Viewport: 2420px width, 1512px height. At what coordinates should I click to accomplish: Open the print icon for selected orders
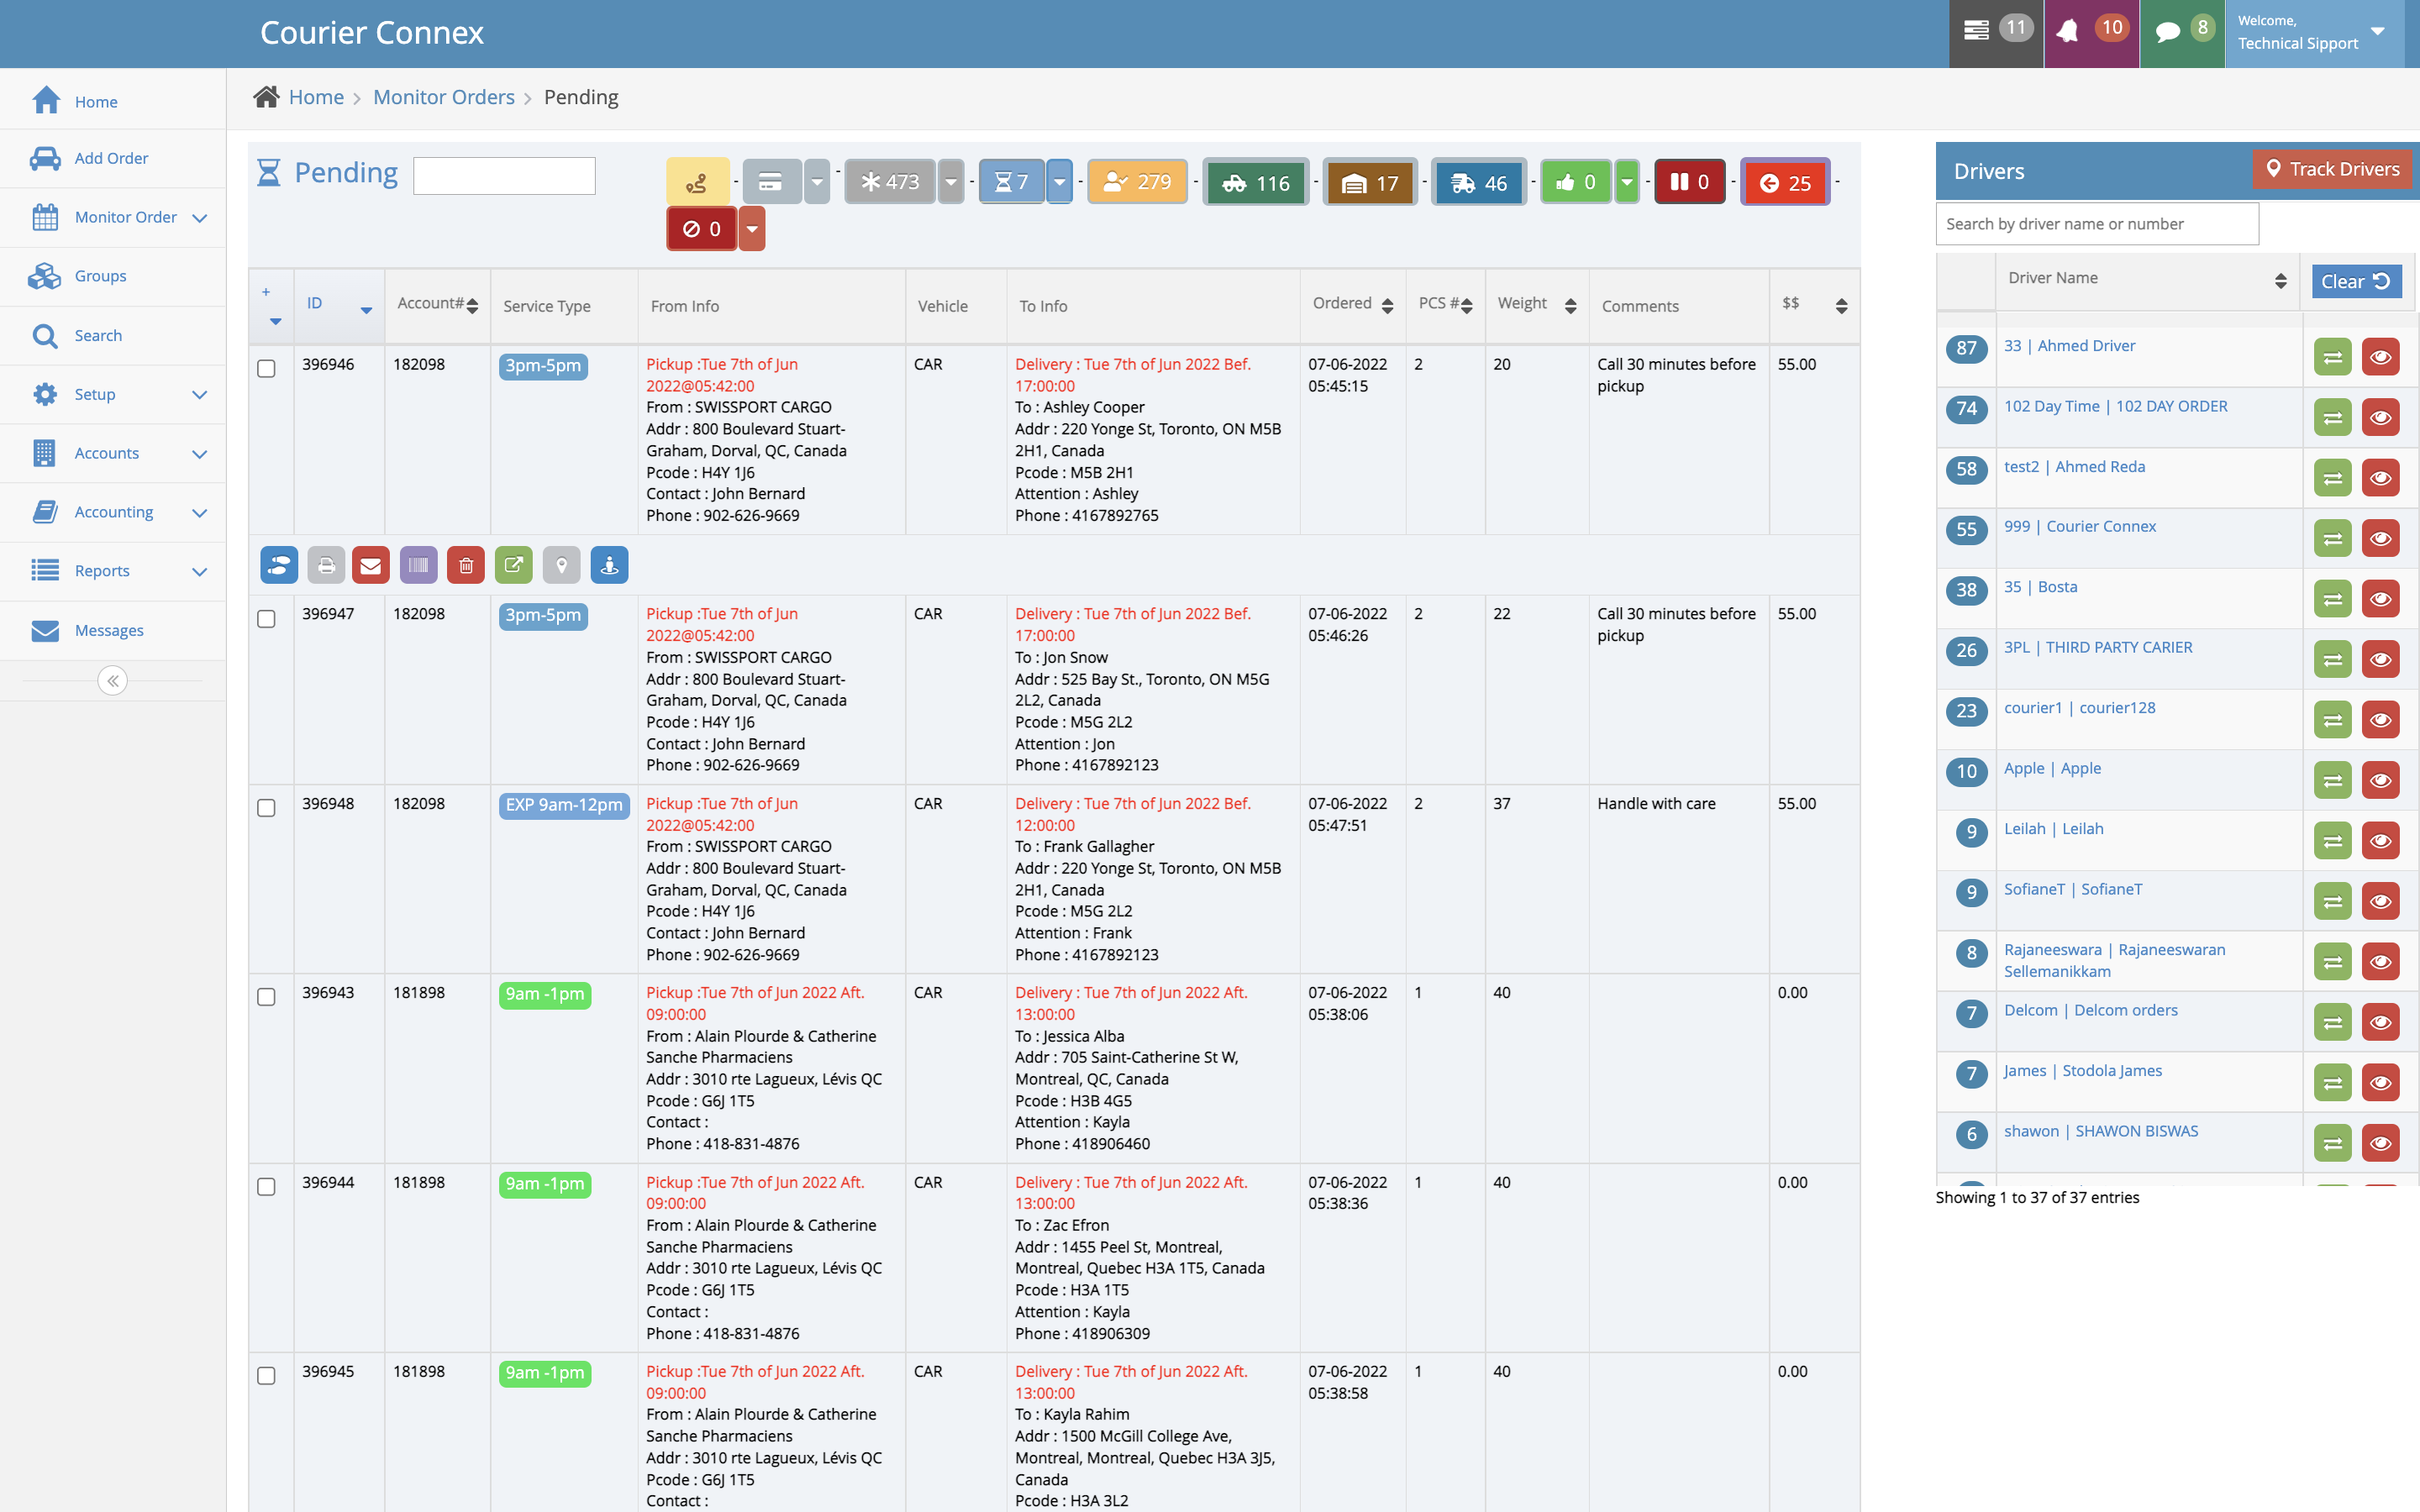[327, 565]
